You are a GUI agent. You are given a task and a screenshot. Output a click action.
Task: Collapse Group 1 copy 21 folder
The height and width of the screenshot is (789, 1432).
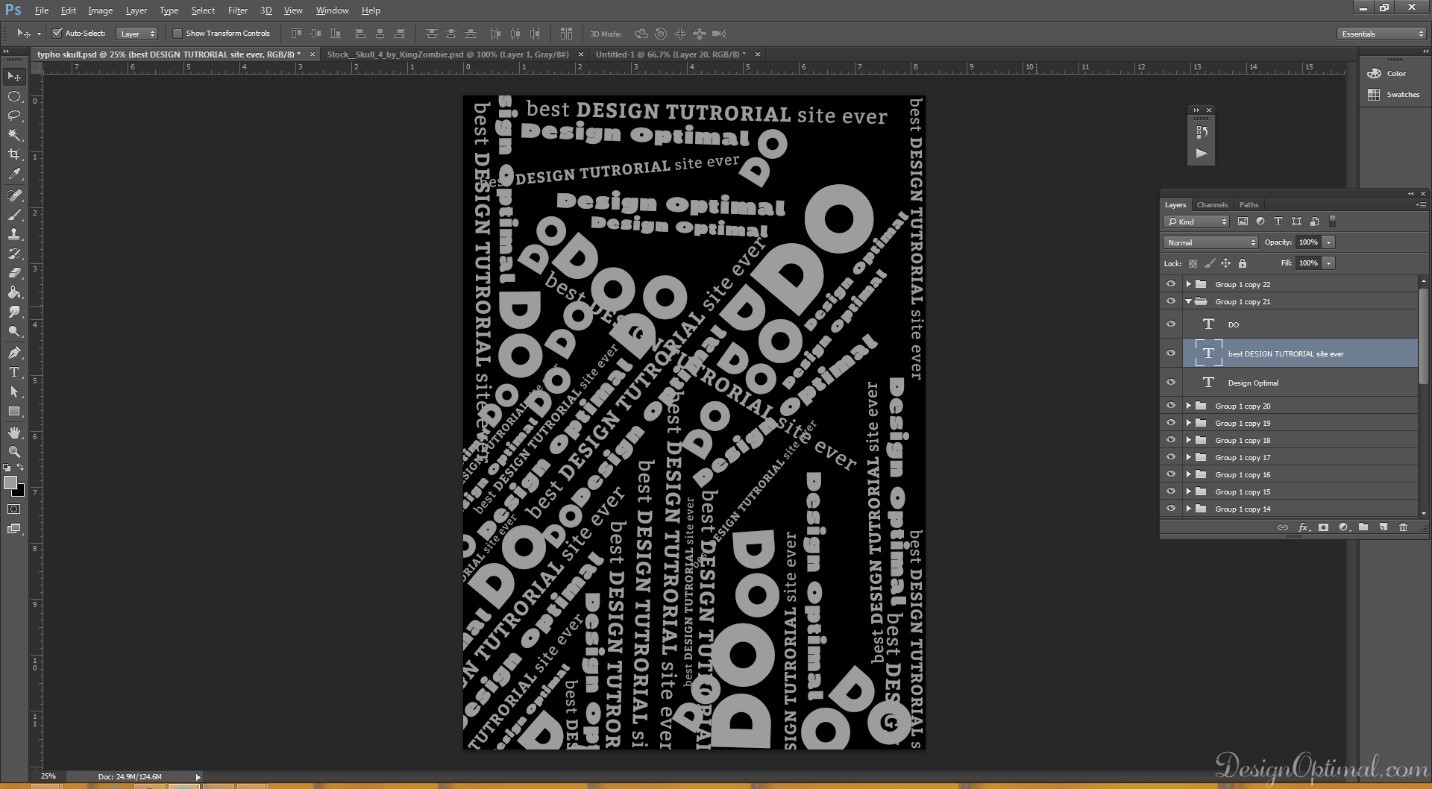(1189, 301)
